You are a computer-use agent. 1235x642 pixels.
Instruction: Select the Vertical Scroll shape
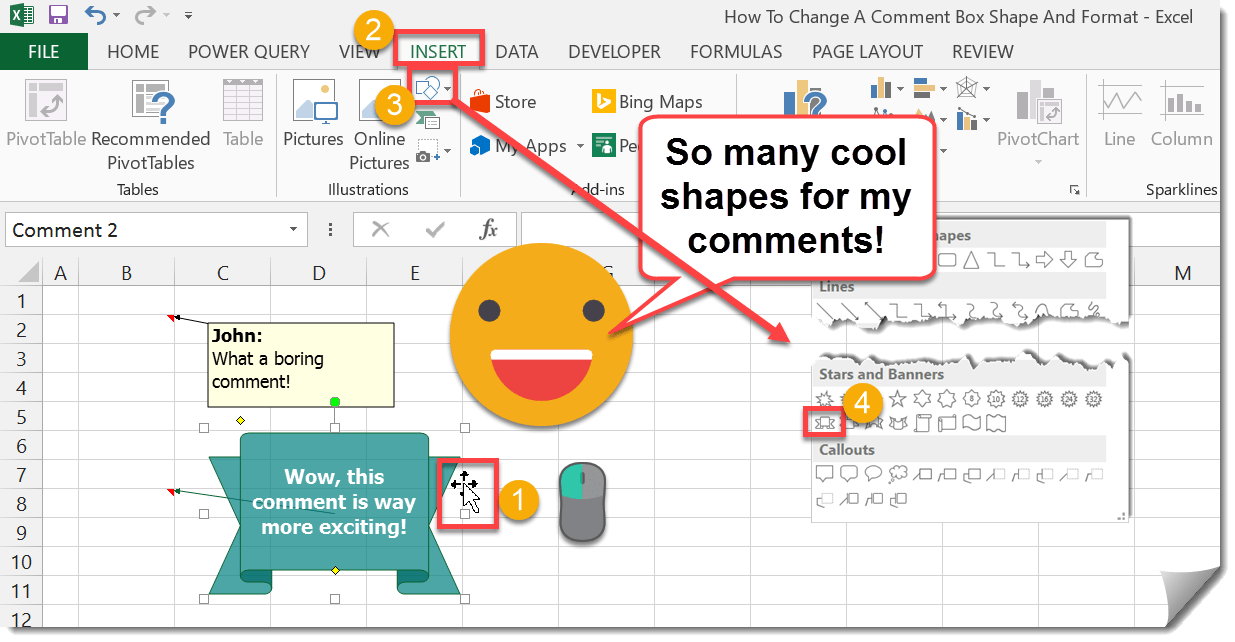[922, 423]
